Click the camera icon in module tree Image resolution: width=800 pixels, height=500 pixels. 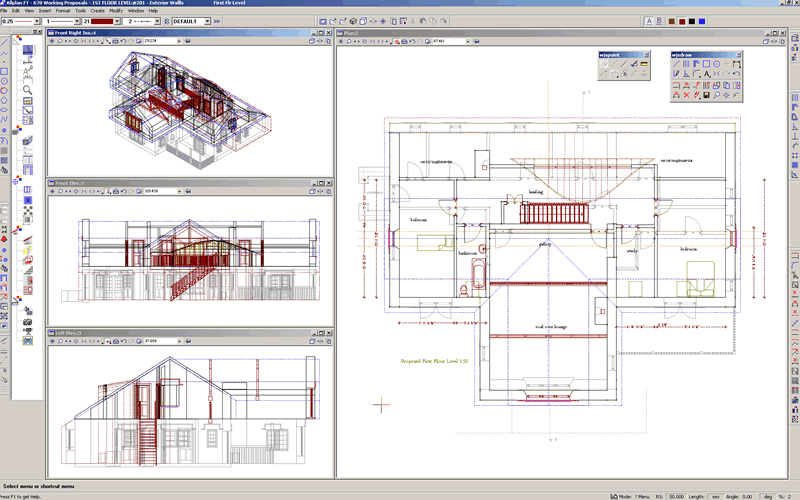(28, 322)
